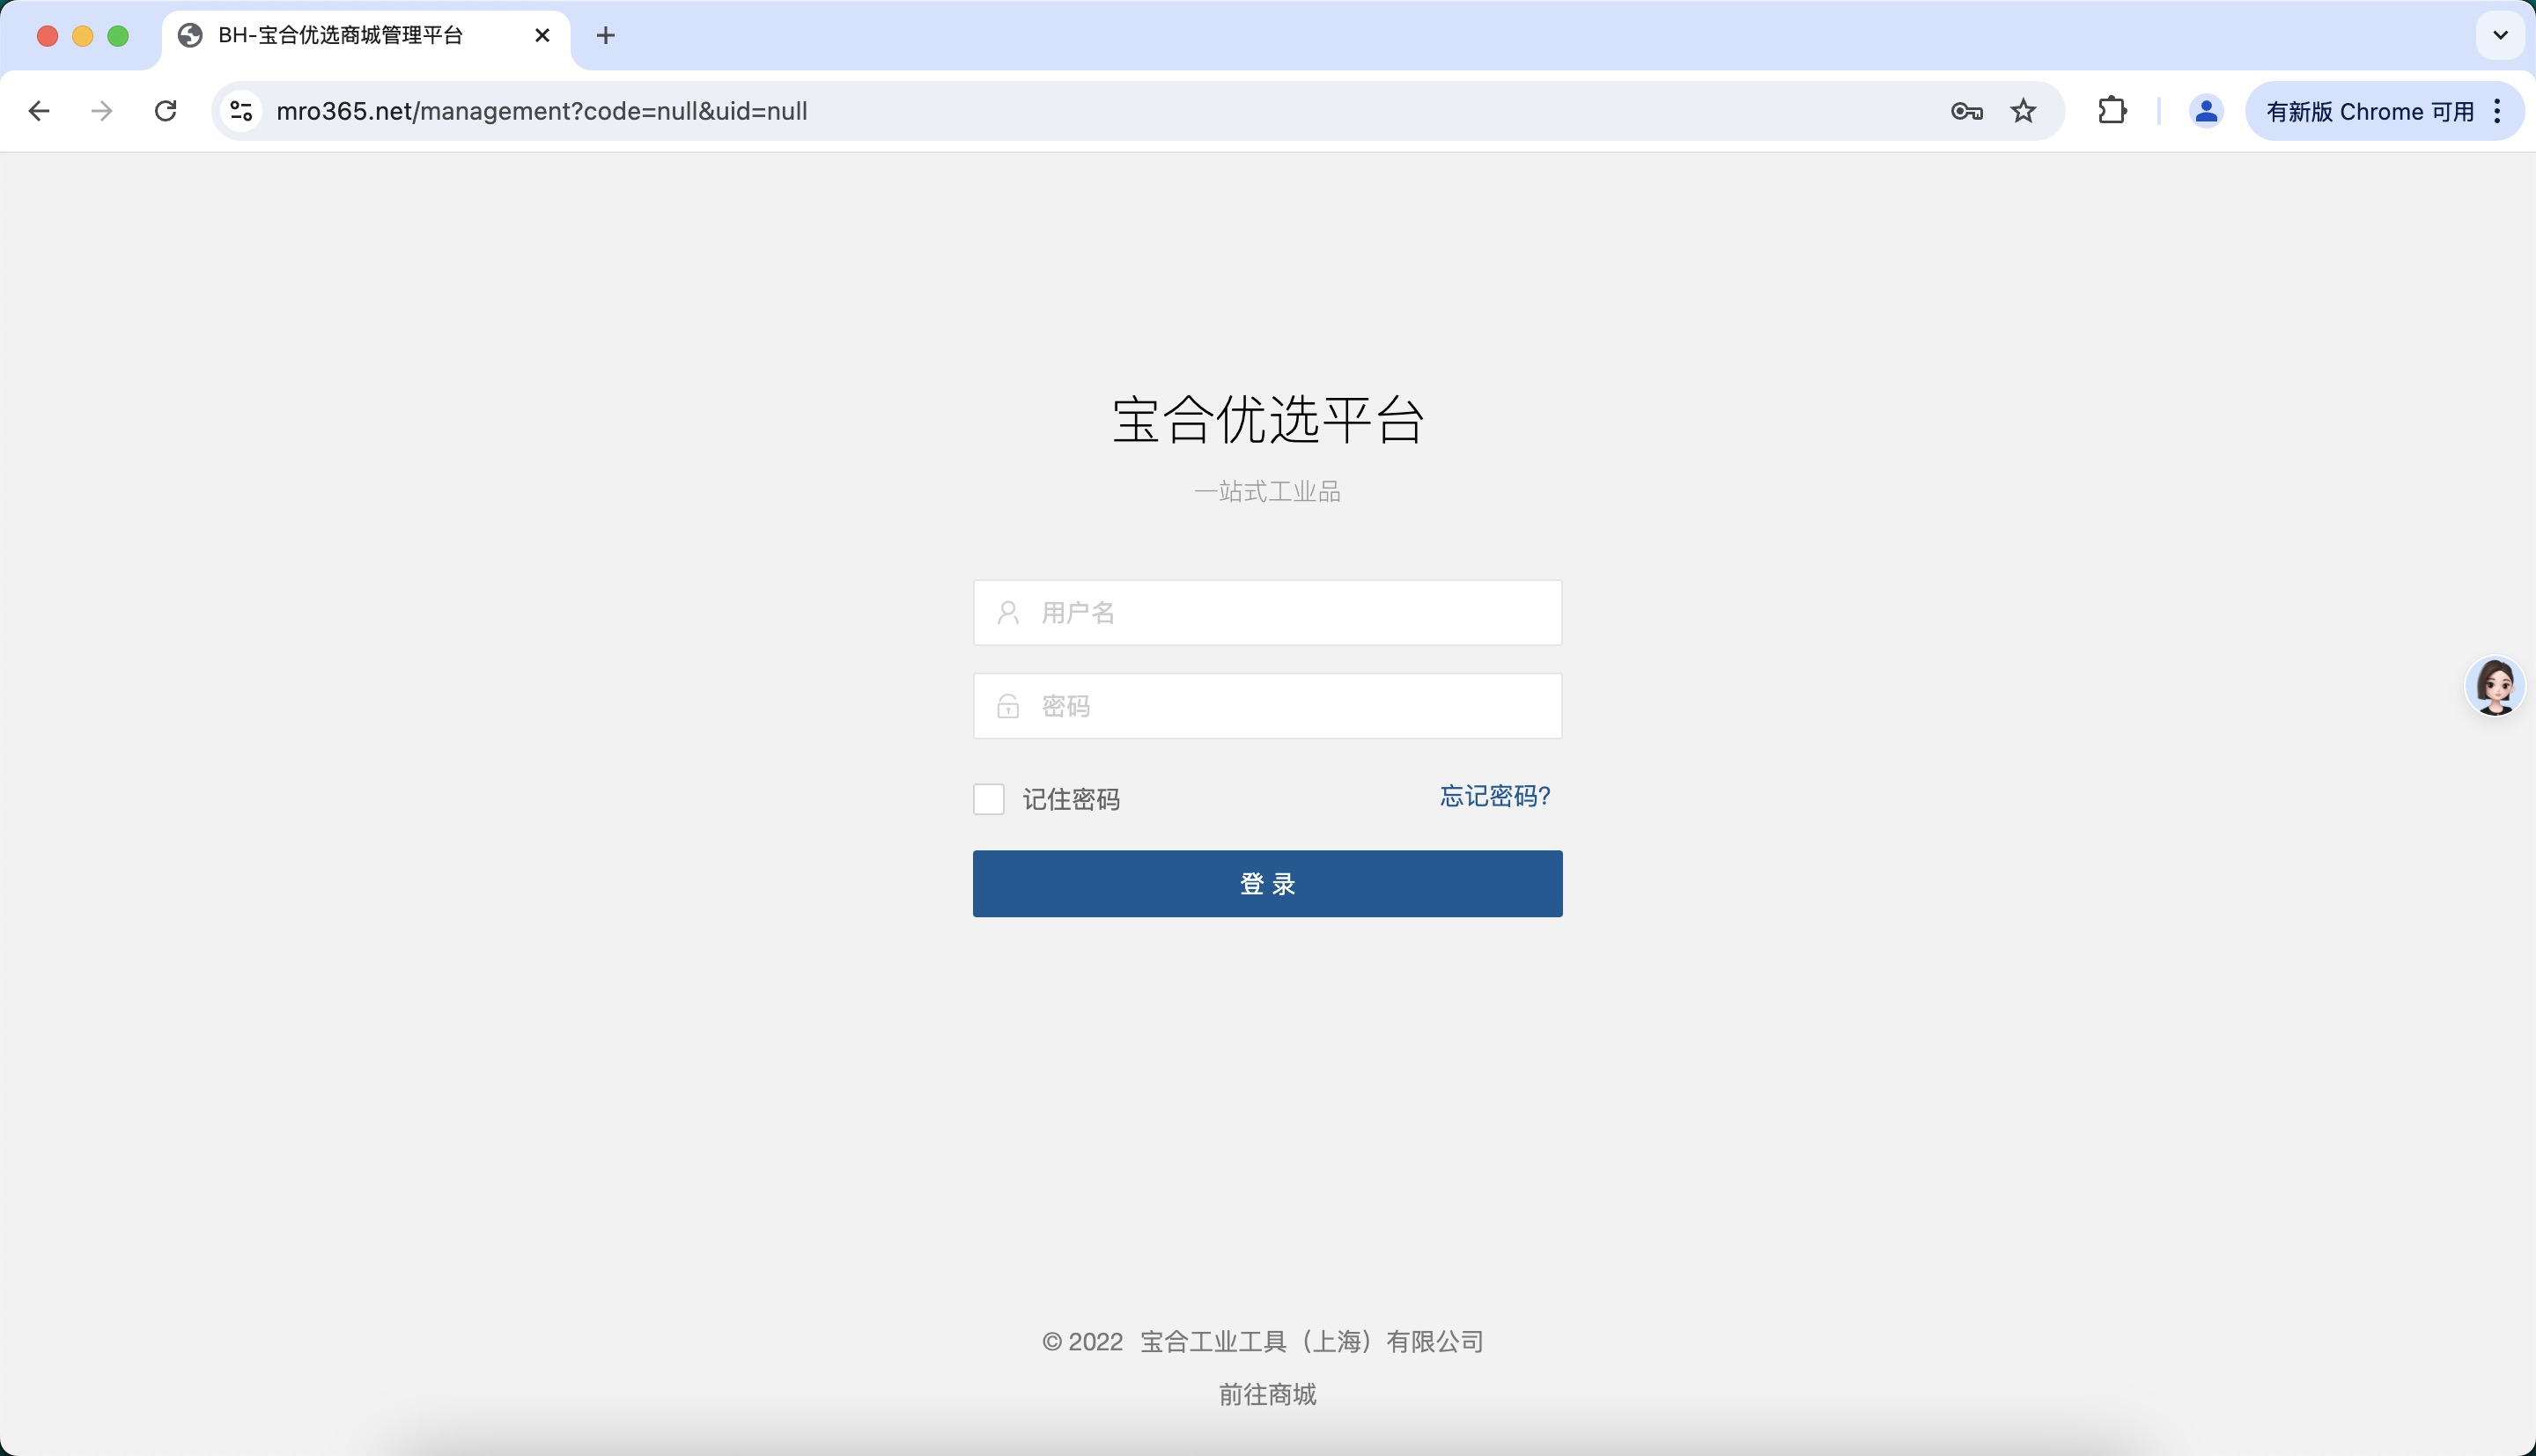This screenshot has height=1456, width=2536.
Task: Open the Chrome profile avatar
Action: (2206, 111)
